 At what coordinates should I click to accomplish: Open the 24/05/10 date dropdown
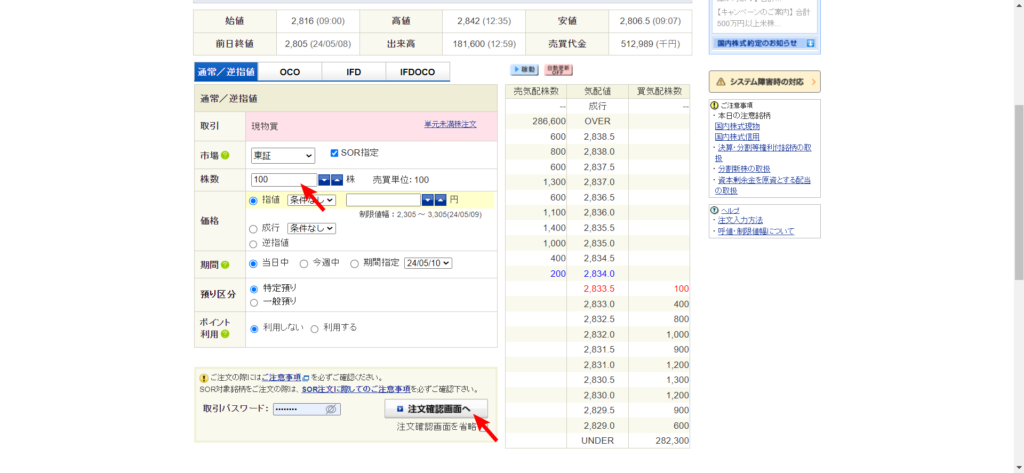coord(428,263)
